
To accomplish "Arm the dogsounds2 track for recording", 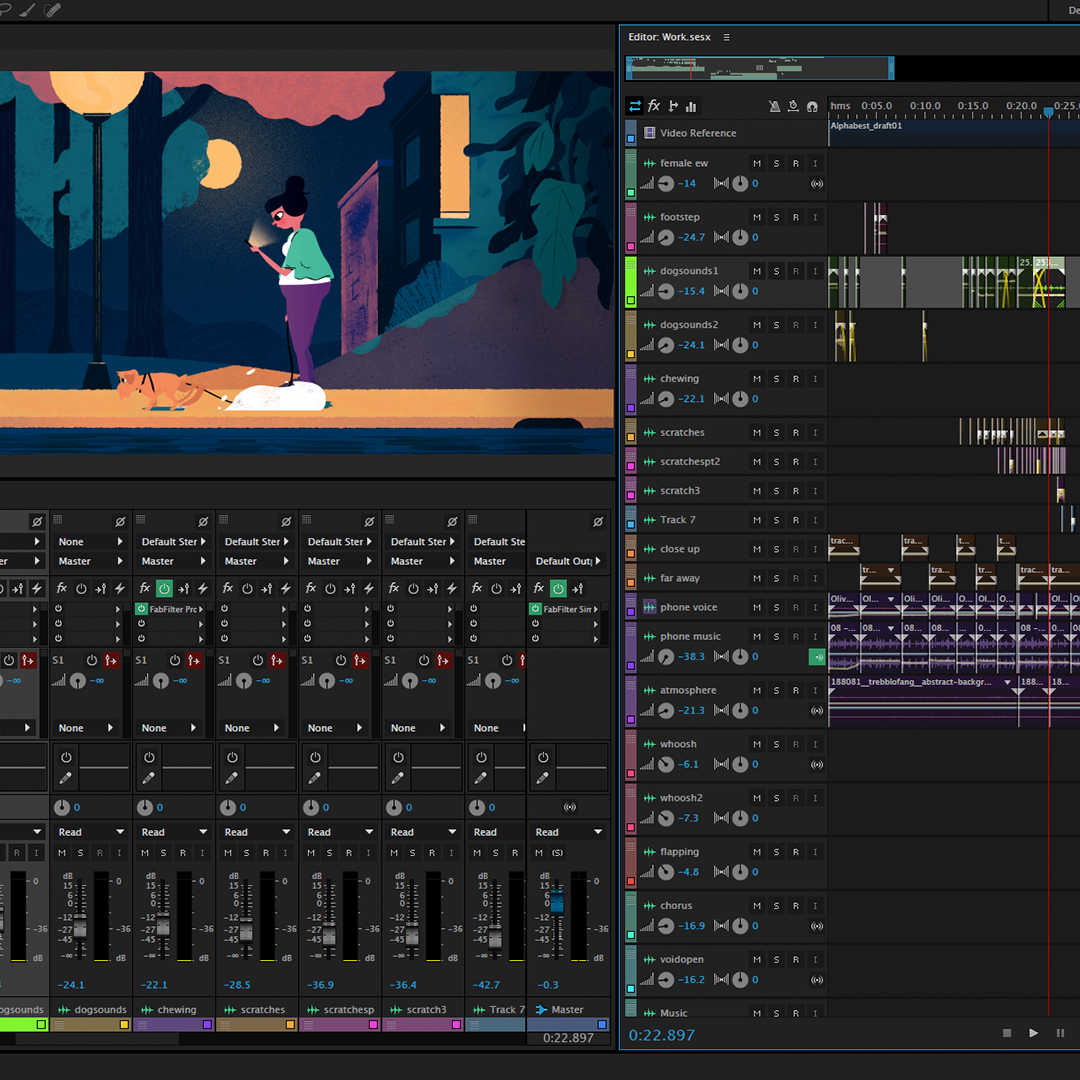I will pos(796,325).
